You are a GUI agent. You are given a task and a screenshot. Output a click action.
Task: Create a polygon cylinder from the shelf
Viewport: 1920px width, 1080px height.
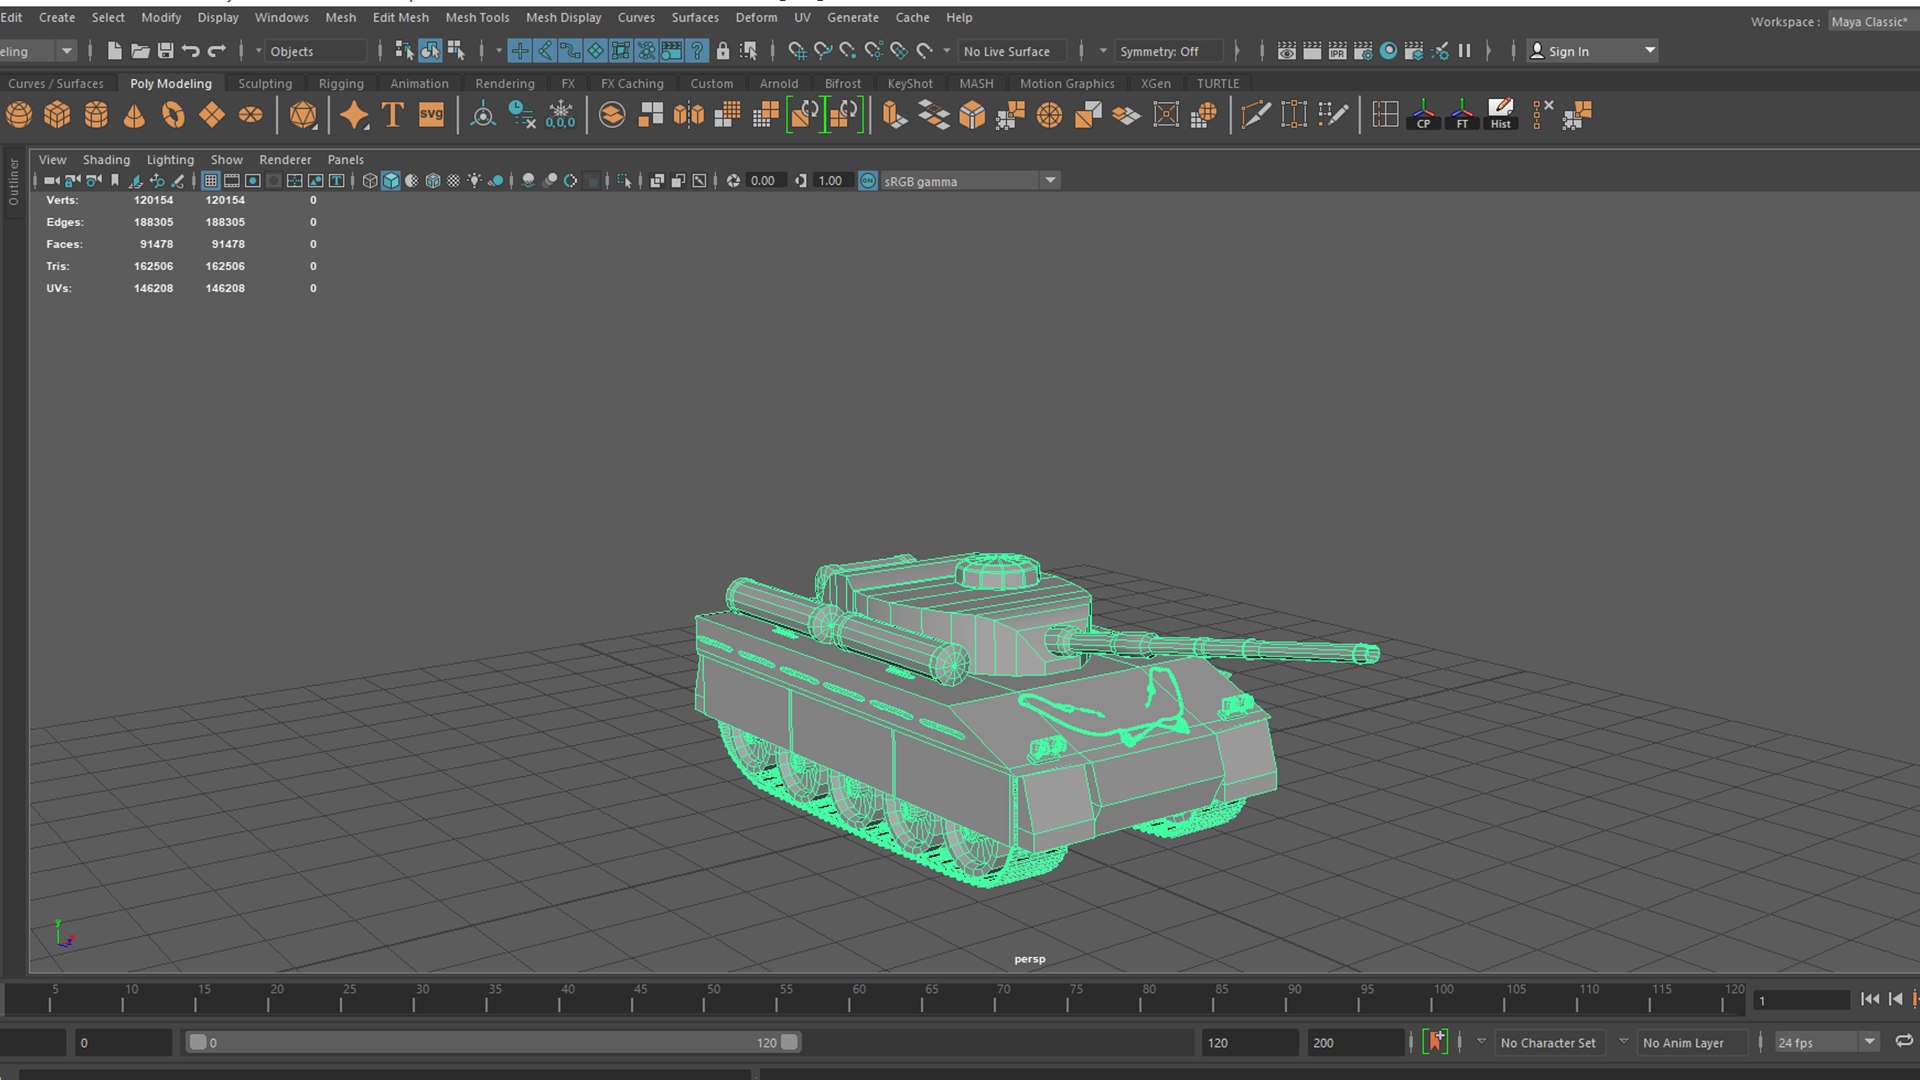pyautogui.click(x=96, y=115)
